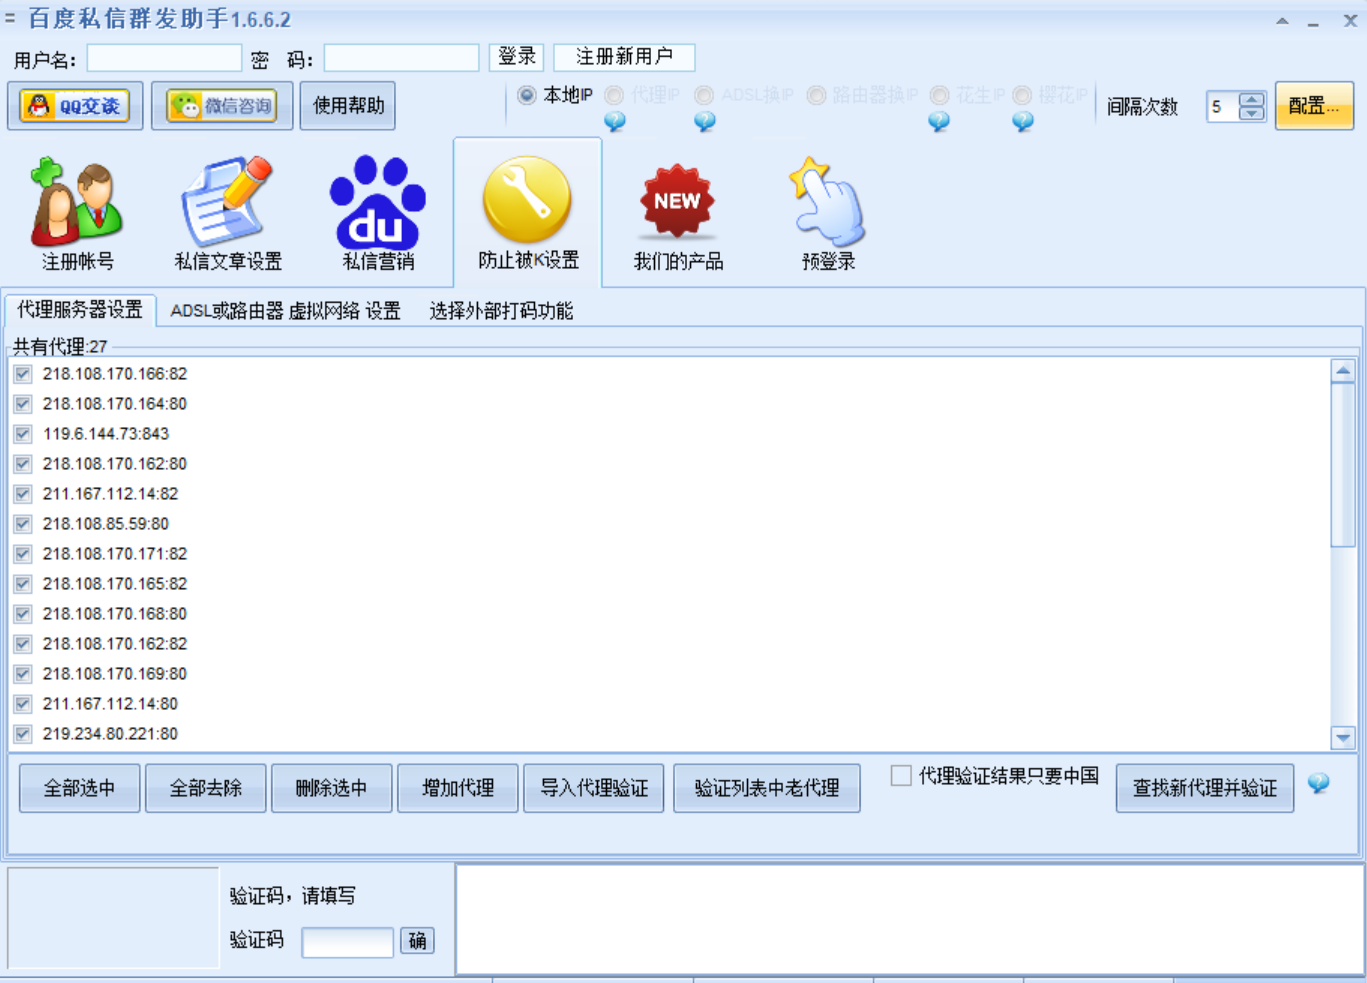Collapse ribbon with the title bar up arrow
The width and height of the screenshot is (1367, 983).
(x=1282, y=20)
